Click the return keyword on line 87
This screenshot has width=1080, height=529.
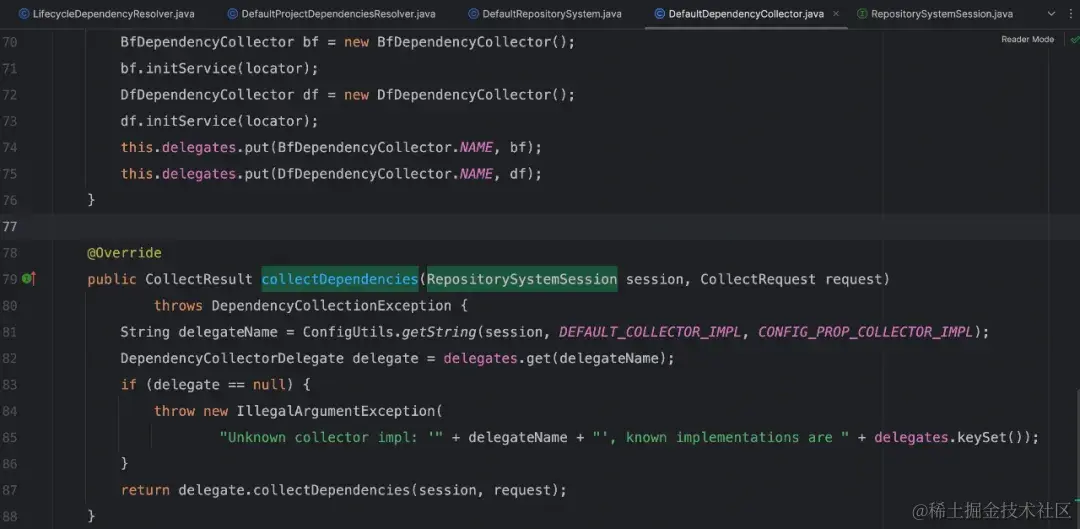coord(145,490)
